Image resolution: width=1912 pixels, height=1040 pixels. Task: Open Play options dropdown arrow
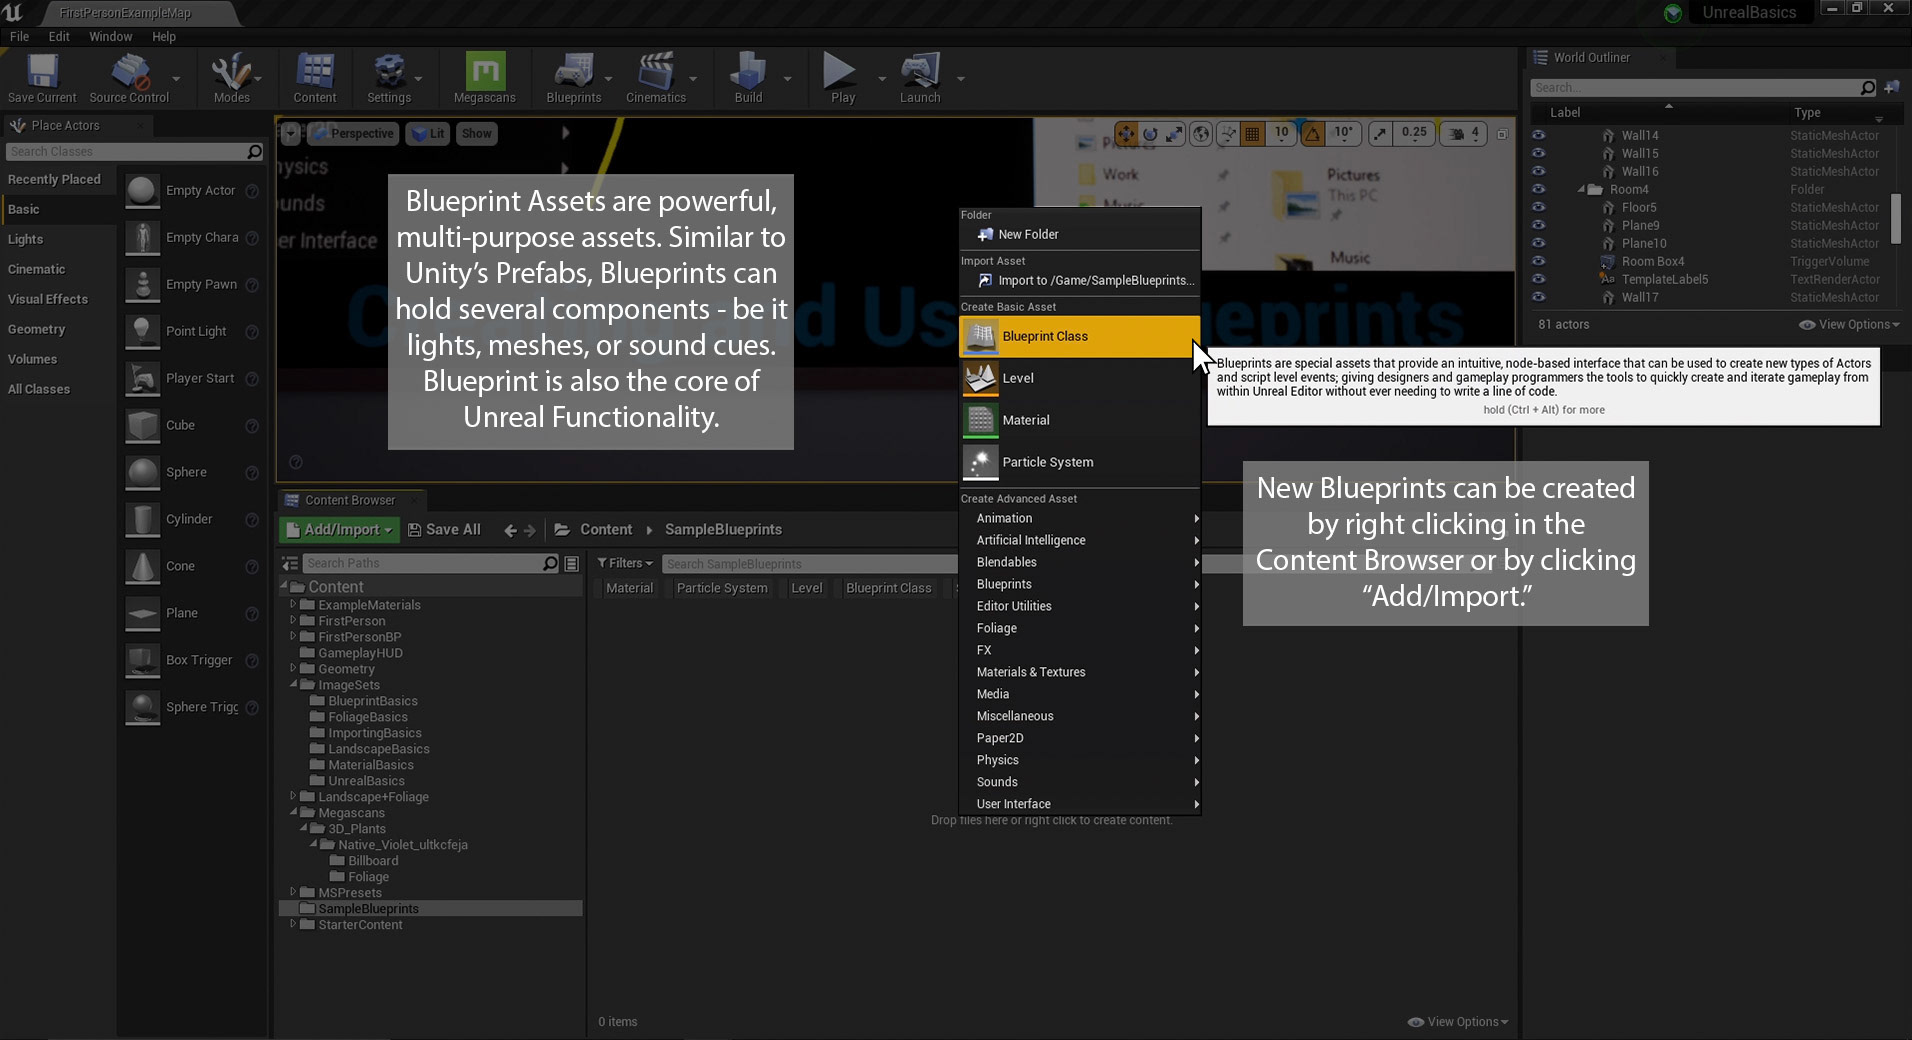881,78
